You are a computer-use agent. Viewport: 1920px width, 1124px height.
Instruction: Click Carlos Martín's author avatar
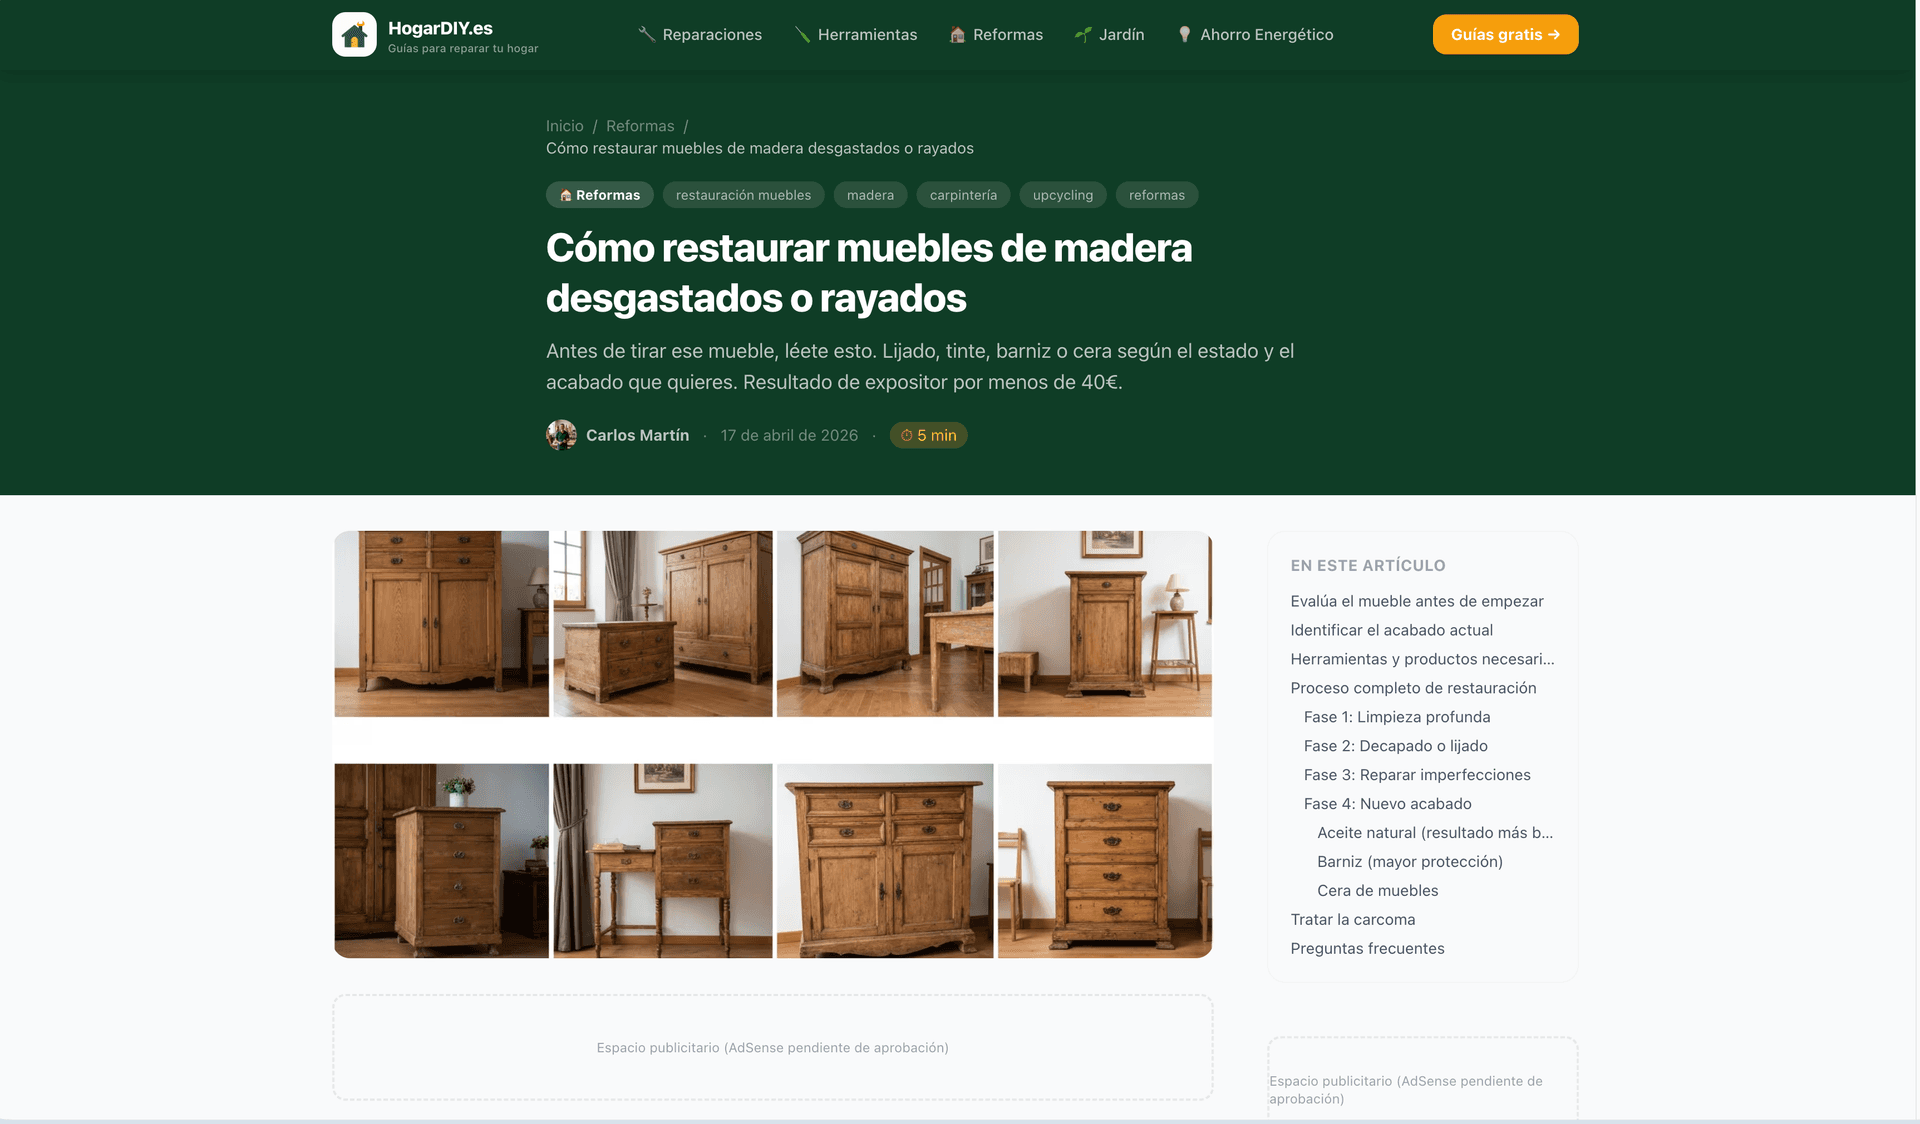561,435
